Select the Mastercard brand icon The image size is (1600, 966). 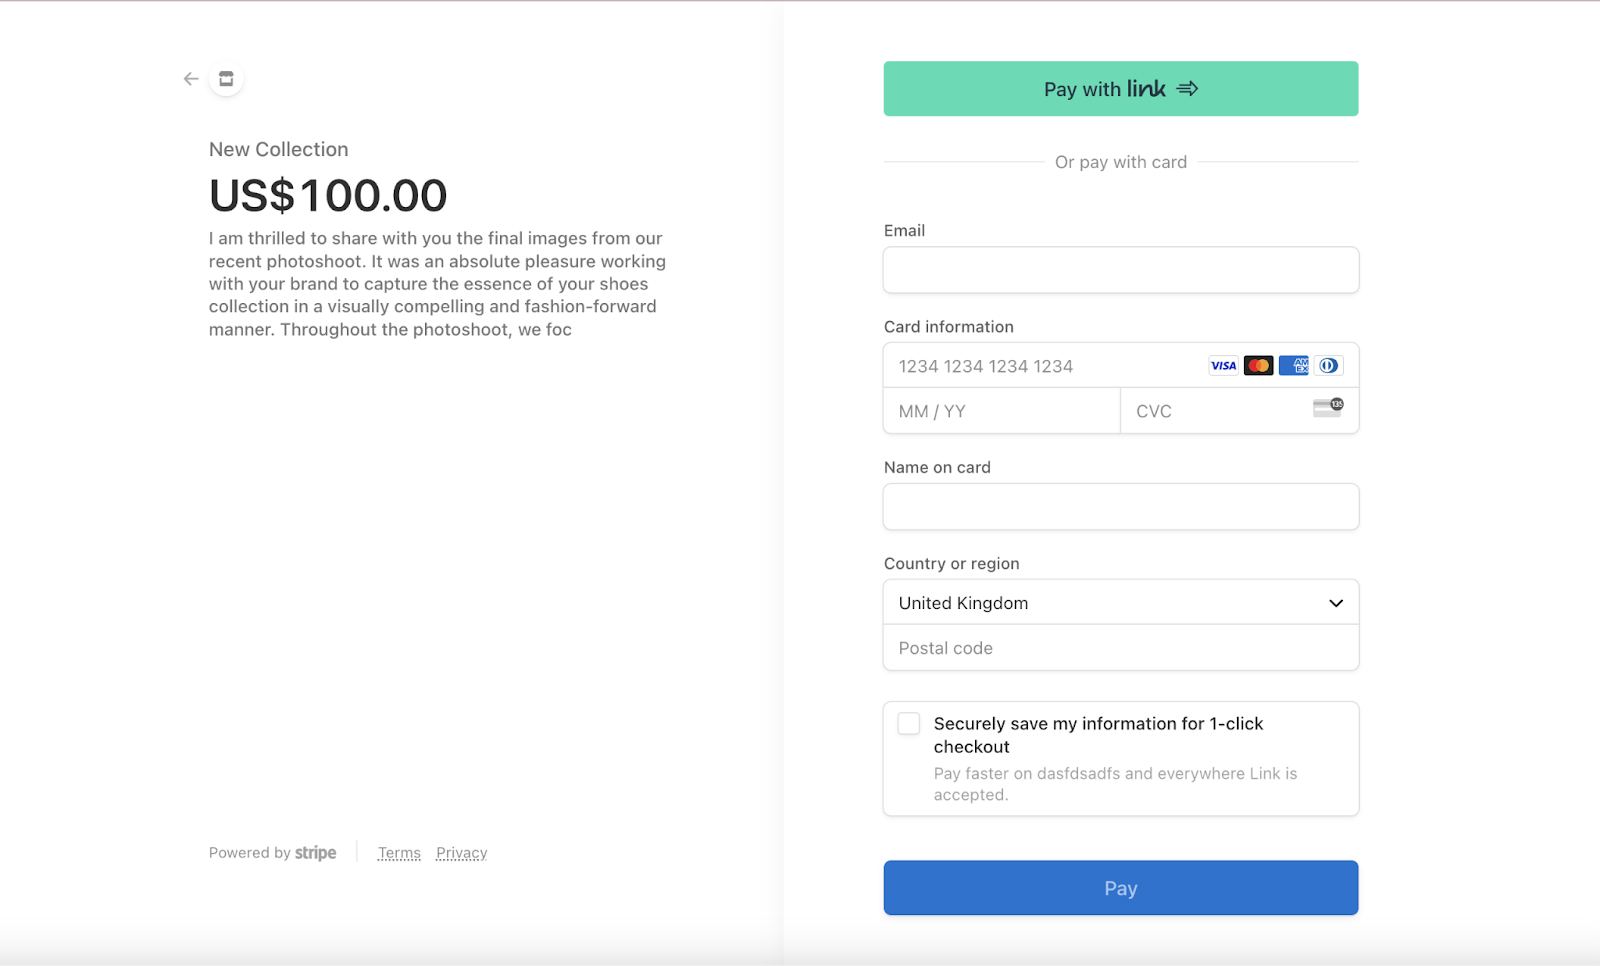pos(1258,365)
